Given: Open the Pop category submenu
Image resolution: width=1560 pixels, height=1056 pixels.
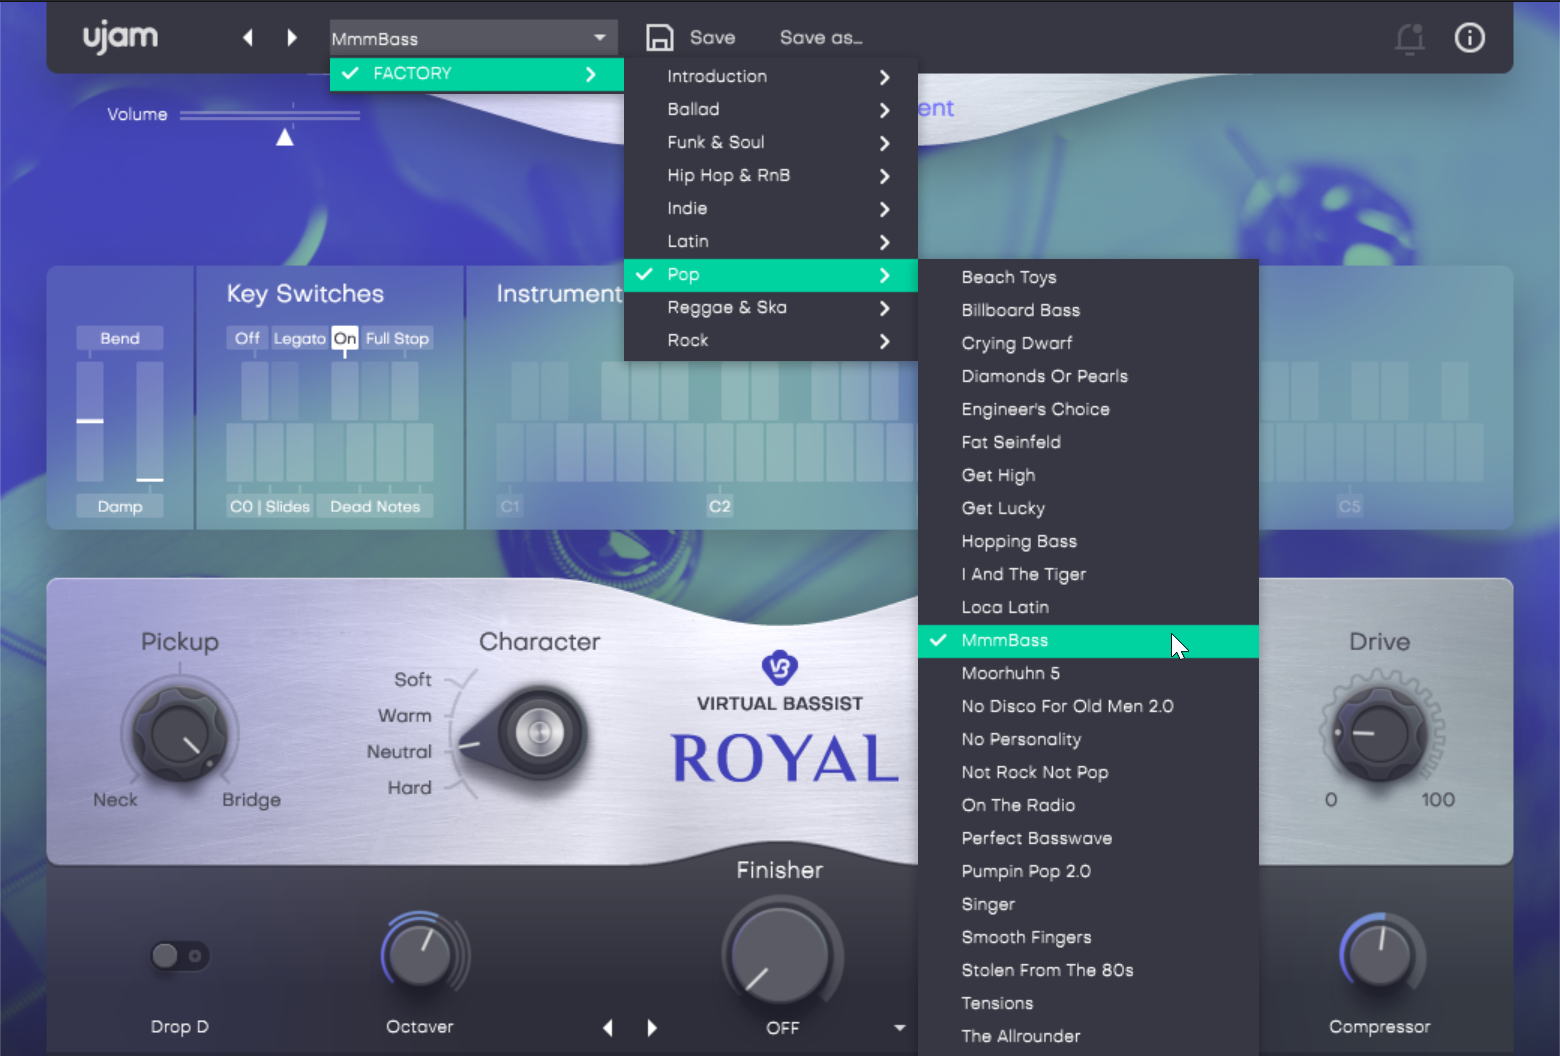Looking at the screenshot, I should coord(771,275).
